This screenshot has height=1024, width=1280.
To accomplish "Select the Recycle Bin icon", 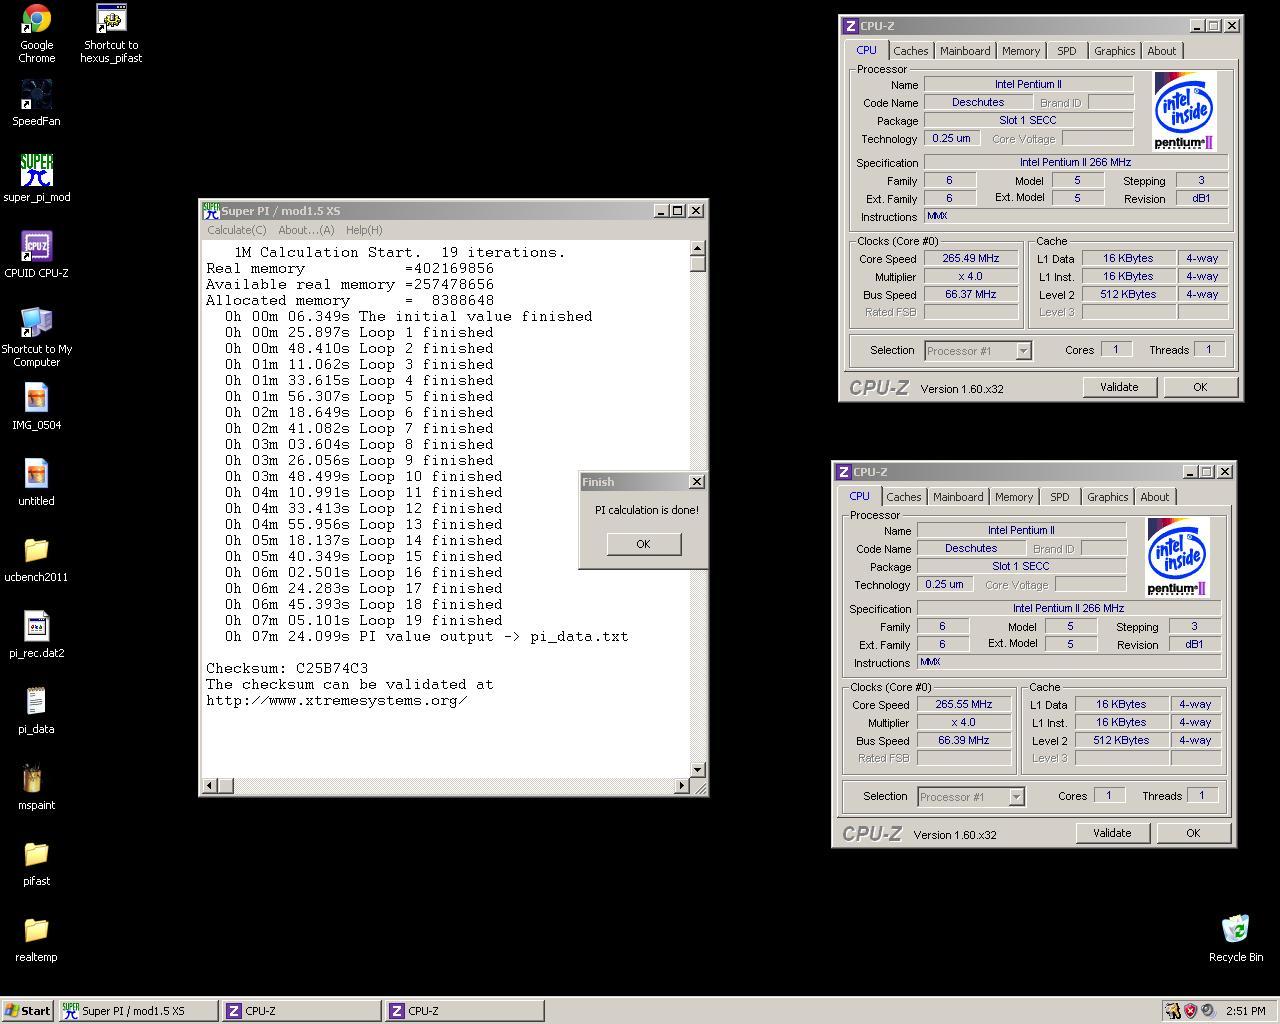I will tap(1236, 929).
